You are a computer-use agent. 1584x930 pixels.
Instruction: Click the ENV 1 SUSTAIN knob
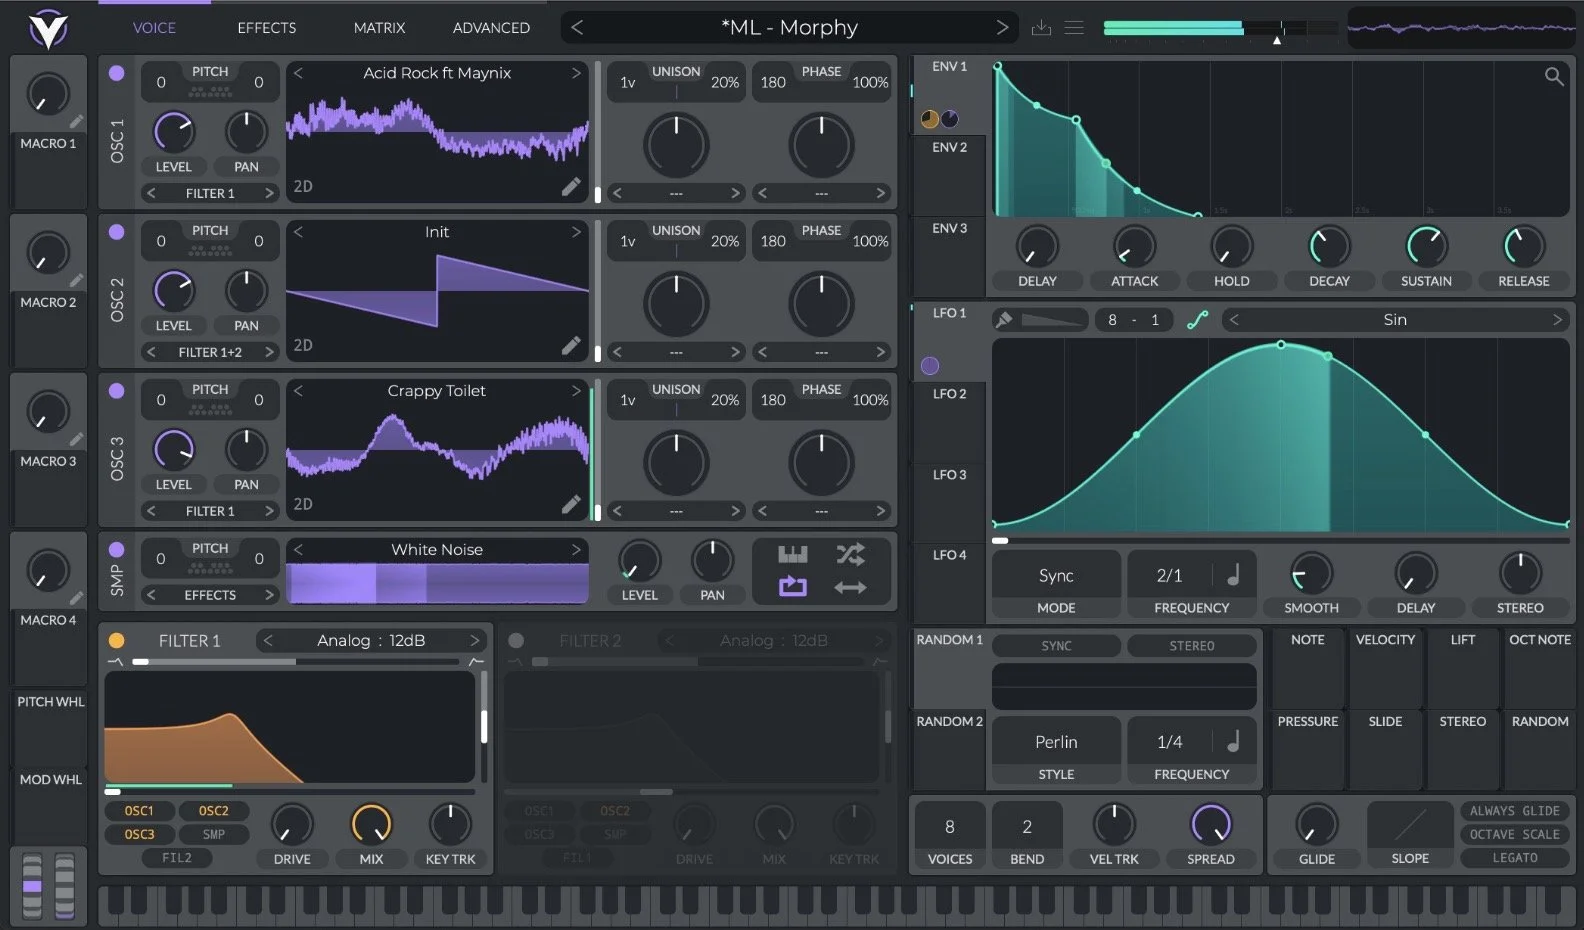coord(1426,246)
